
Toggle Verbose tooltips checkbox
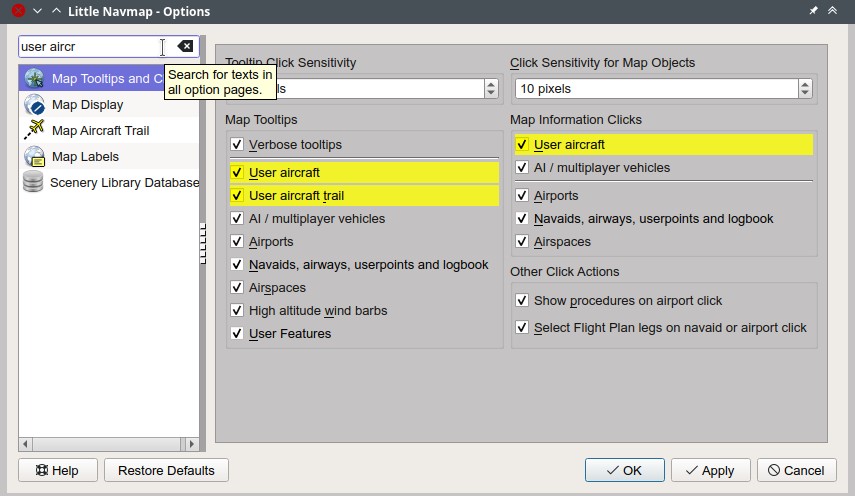(237, 144)
